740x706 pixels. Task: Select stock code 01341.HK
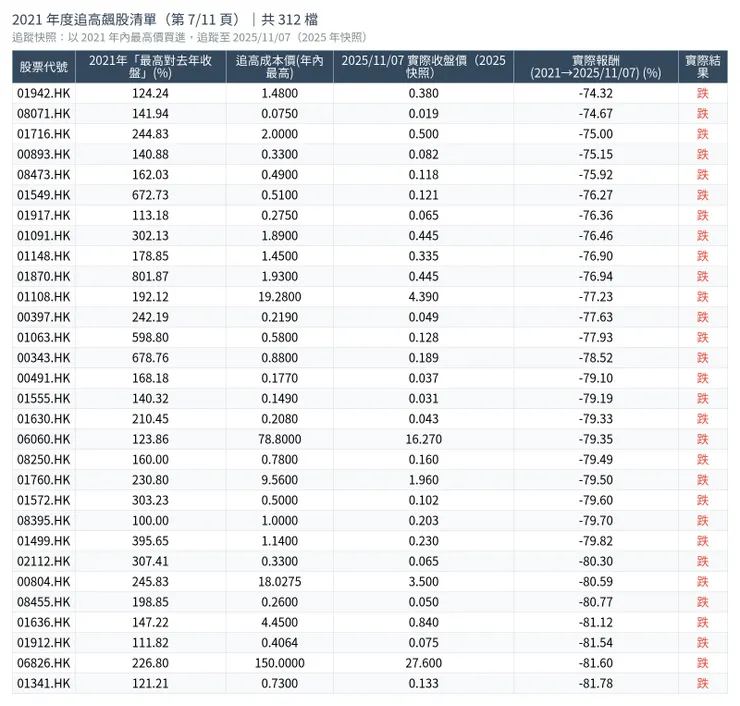[x=43, y=683]
